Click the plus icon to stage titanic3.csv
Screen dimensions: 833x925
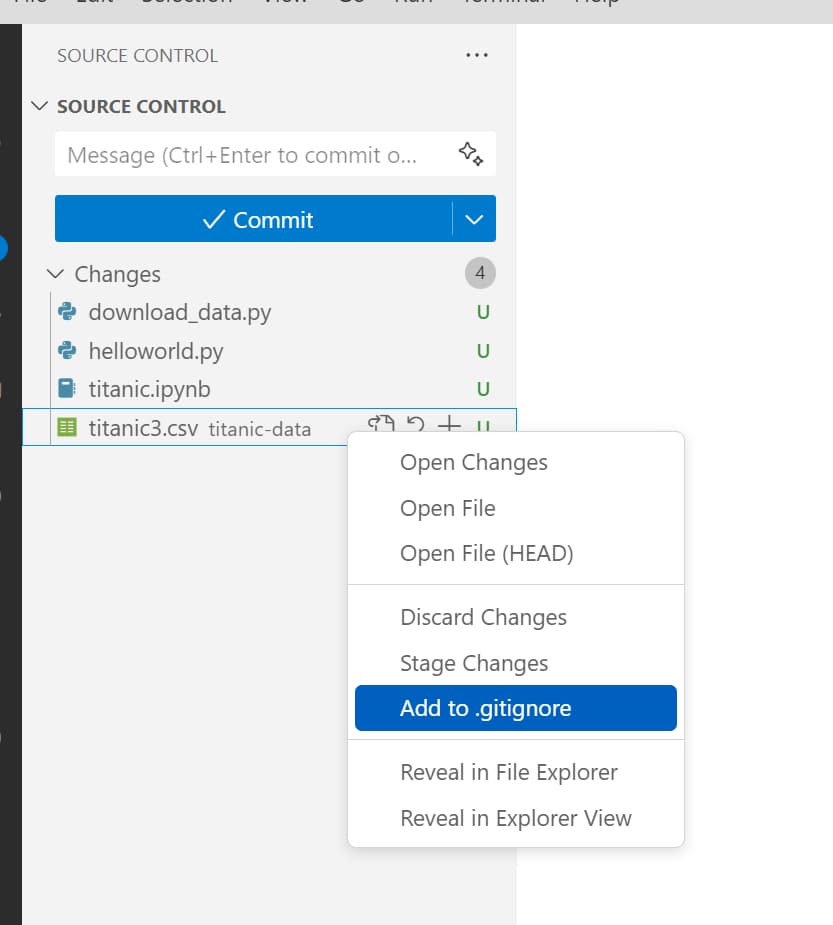point(450,425)
